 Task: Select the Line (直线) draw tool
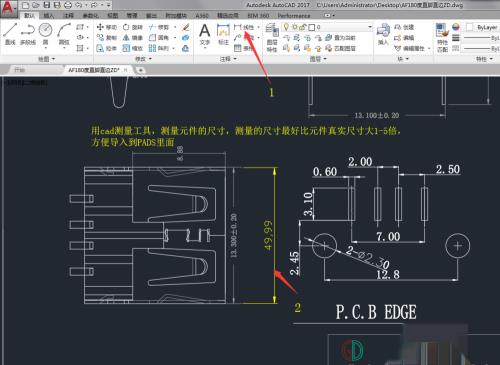tap(10, 33)
